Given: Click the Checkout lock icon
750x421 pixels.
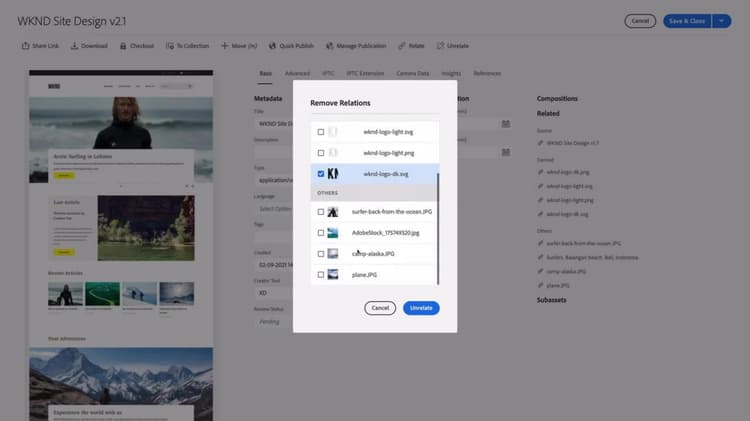Looking at the screenshot, I should coord(123,46).
